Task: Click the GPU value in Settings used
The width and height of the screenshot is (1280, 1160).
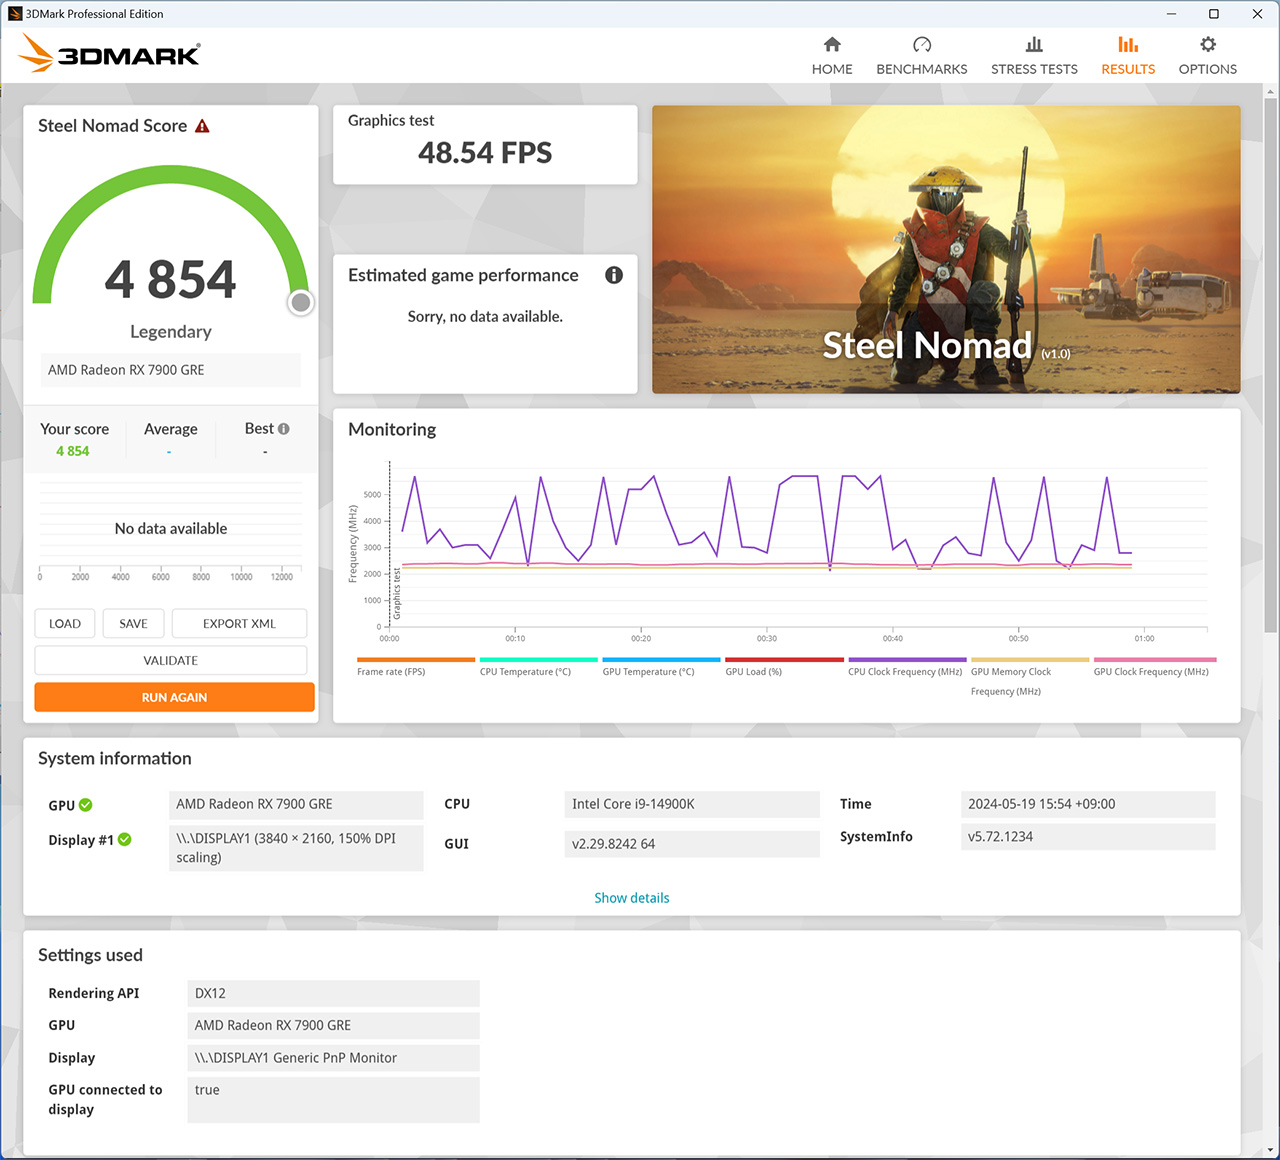Action: tap(333, 1025)
